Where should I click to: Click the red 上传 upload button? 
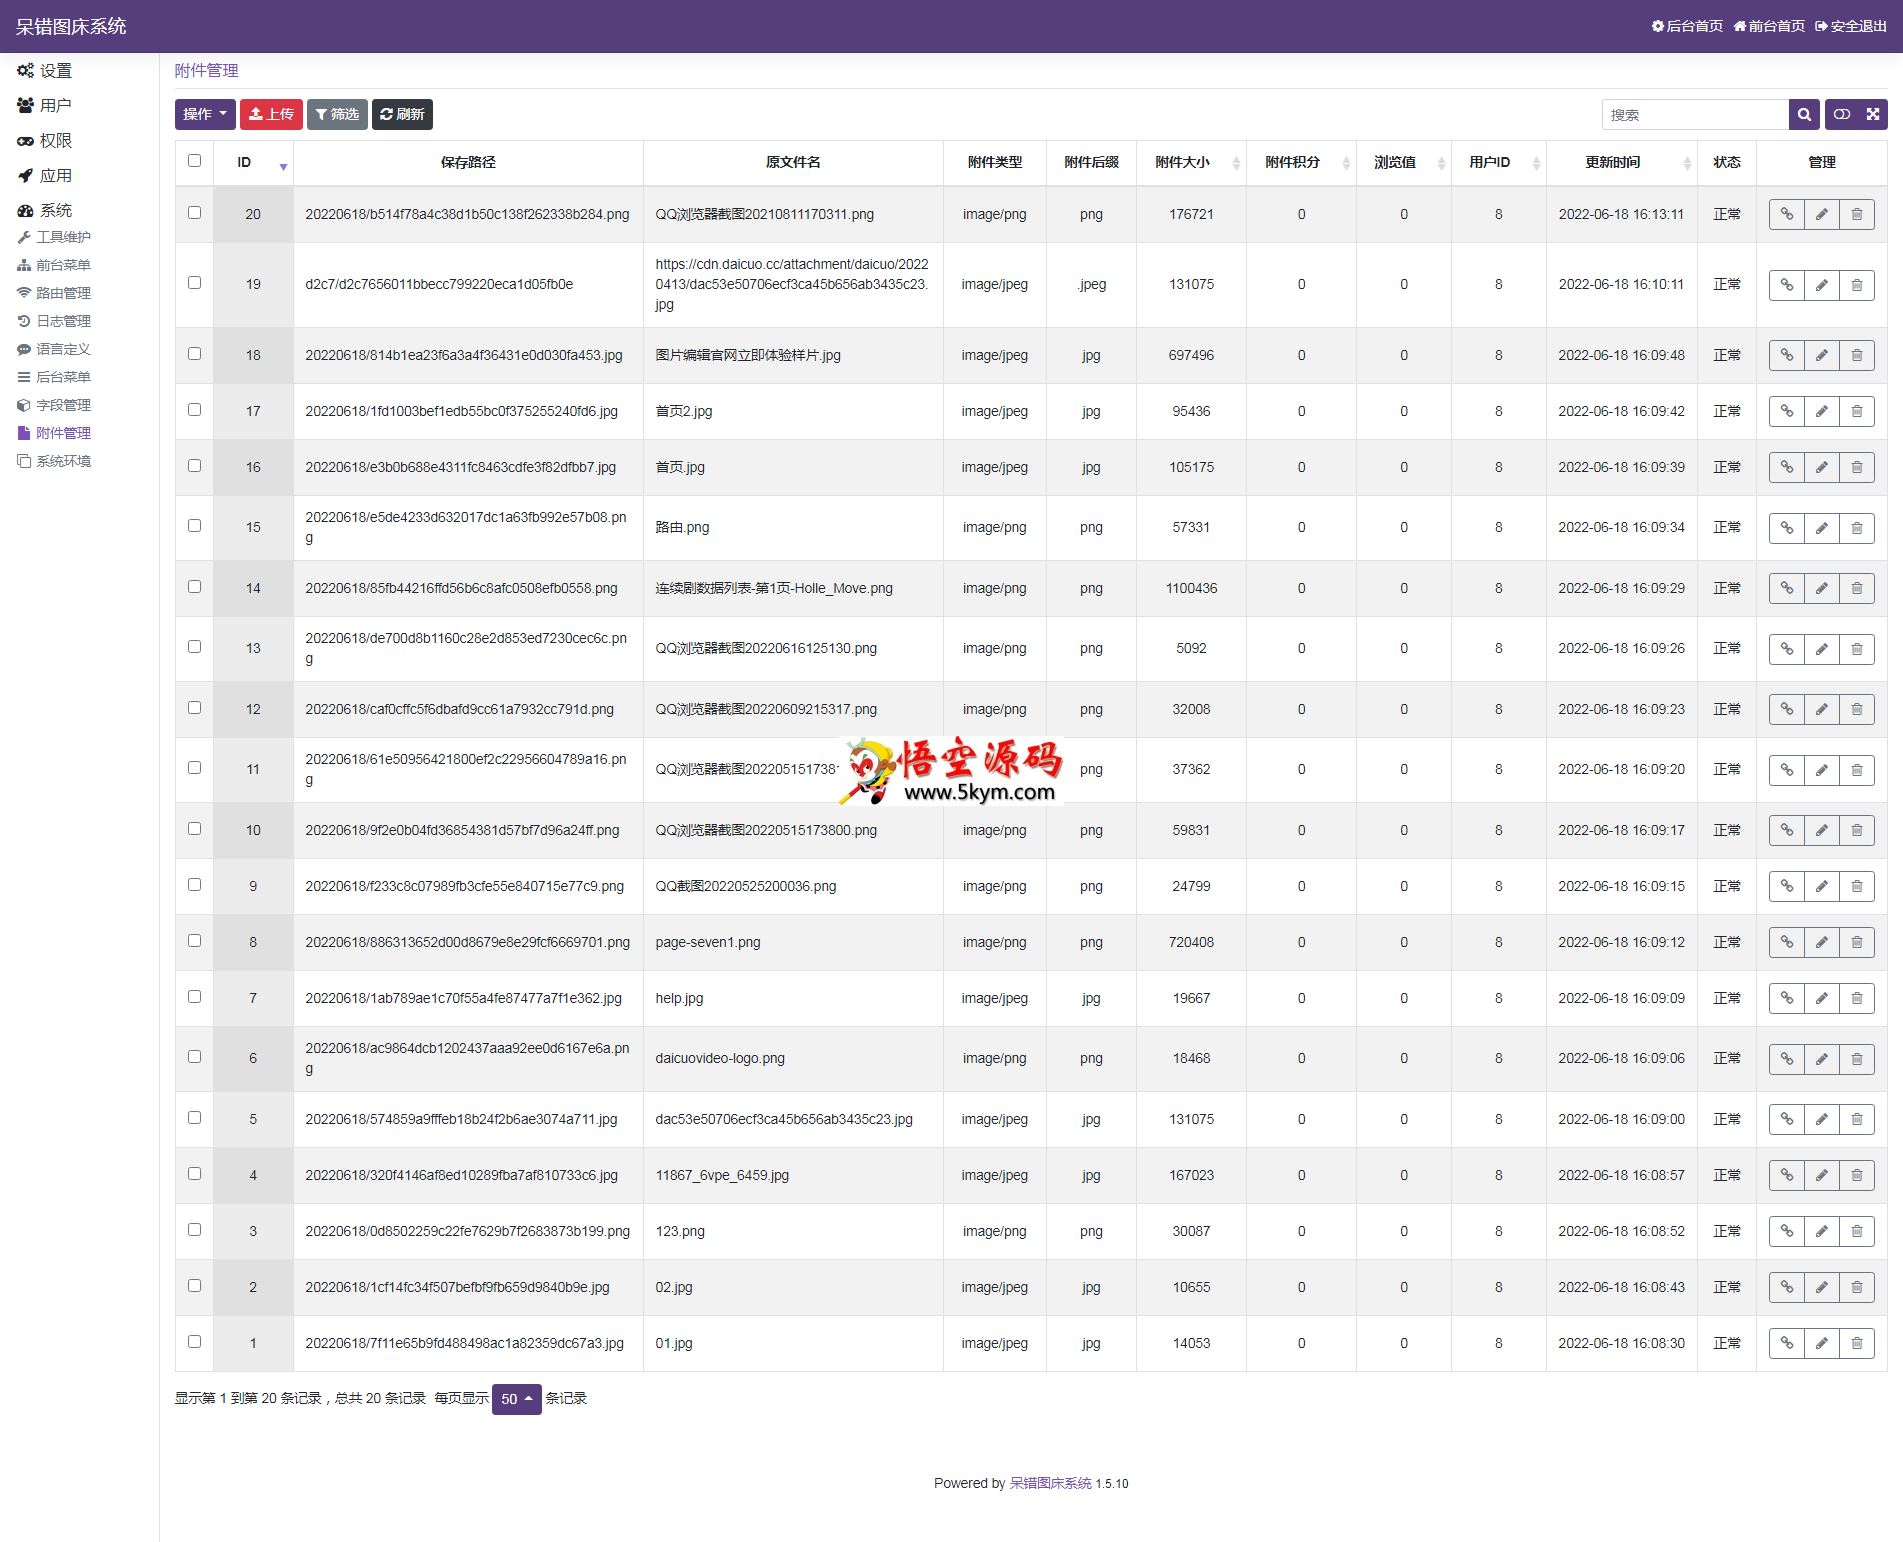pyautogui.click(x=271, y=114)
